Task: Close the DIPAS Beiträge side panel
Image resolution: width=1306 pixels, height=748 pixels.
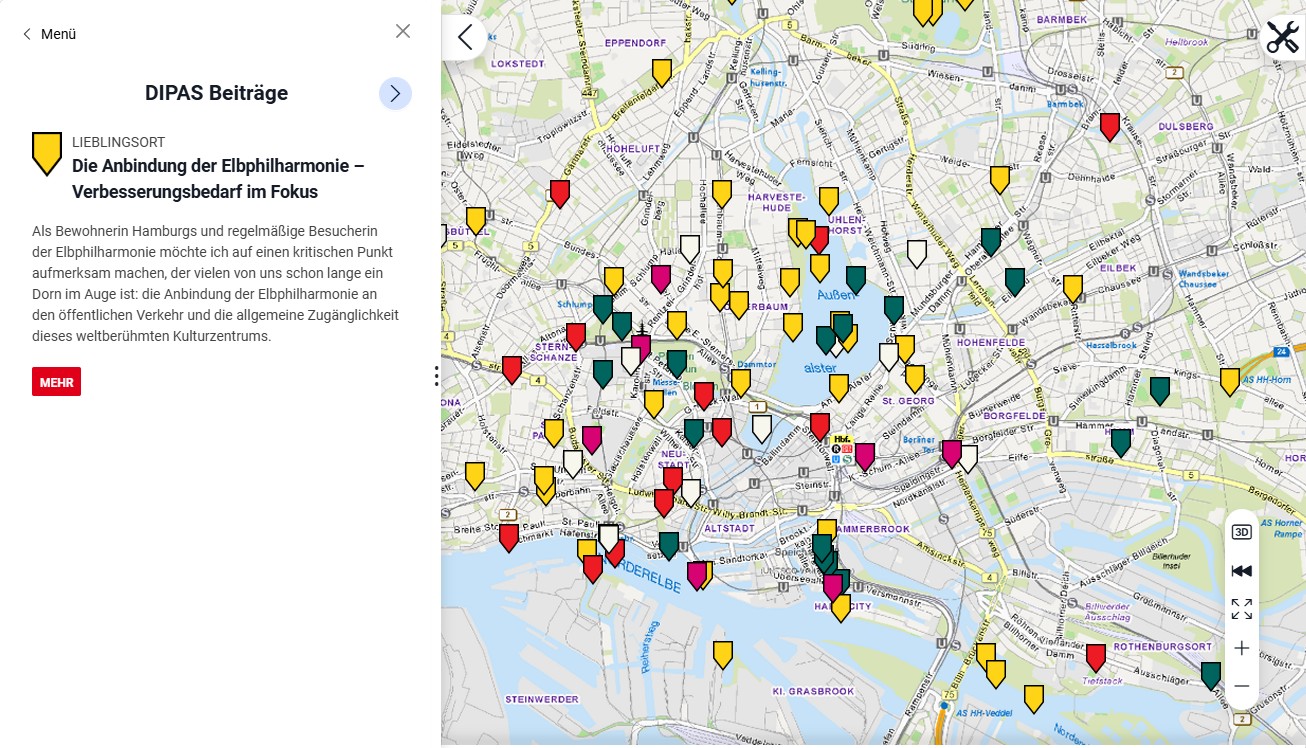Action: 403,31
